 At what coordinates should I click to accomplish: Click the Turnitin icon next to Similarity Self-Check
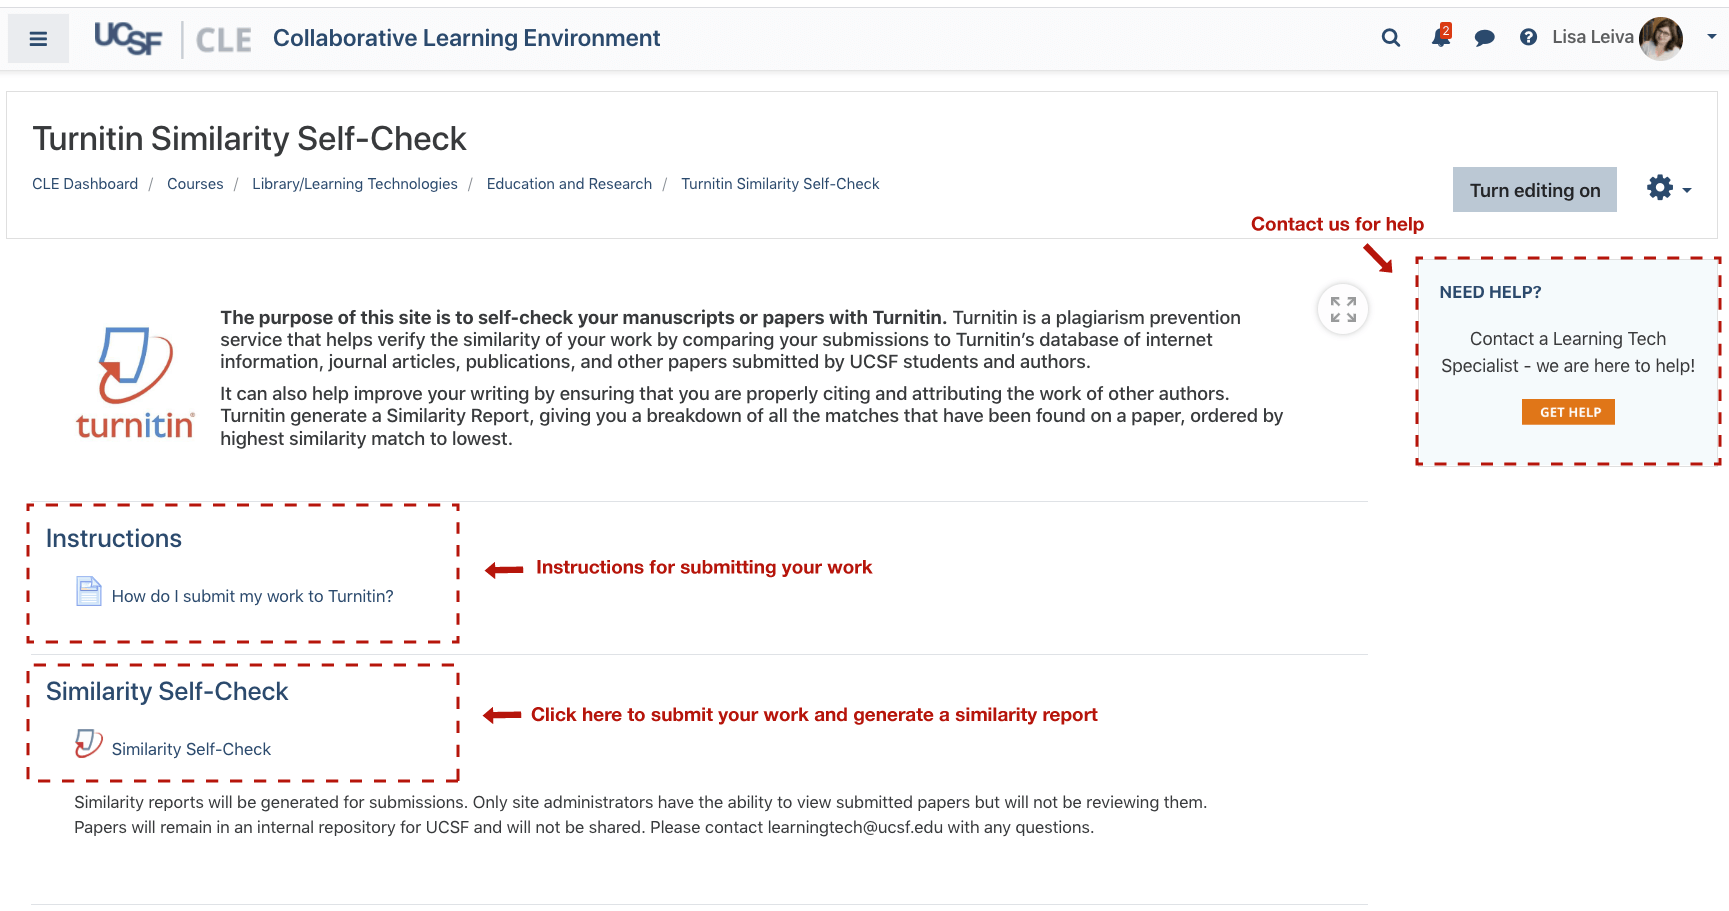87,743
